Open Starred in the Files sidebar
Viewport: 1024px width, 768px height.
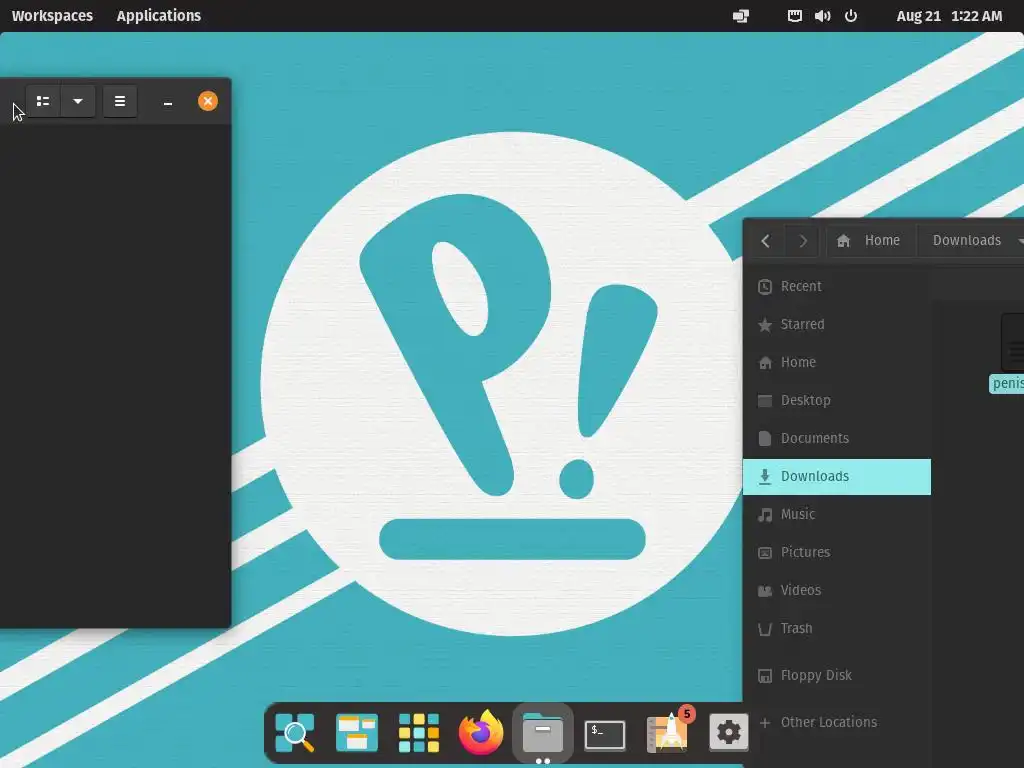point(837,325)
